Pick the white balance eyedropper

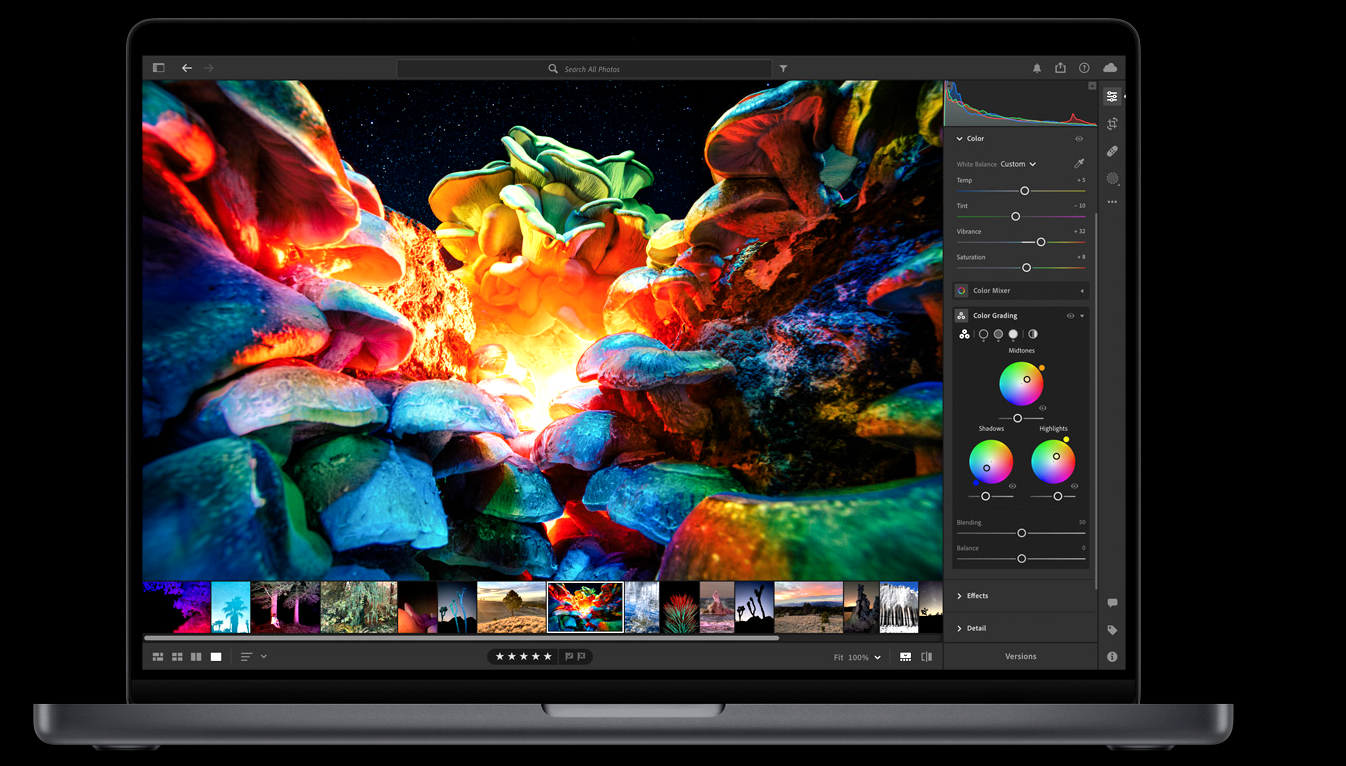[x=1079, y=164]
